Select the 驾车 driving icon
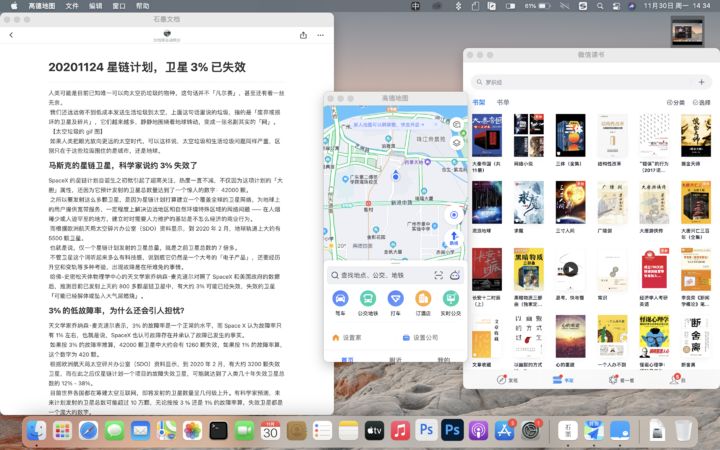 coord(340,299)
